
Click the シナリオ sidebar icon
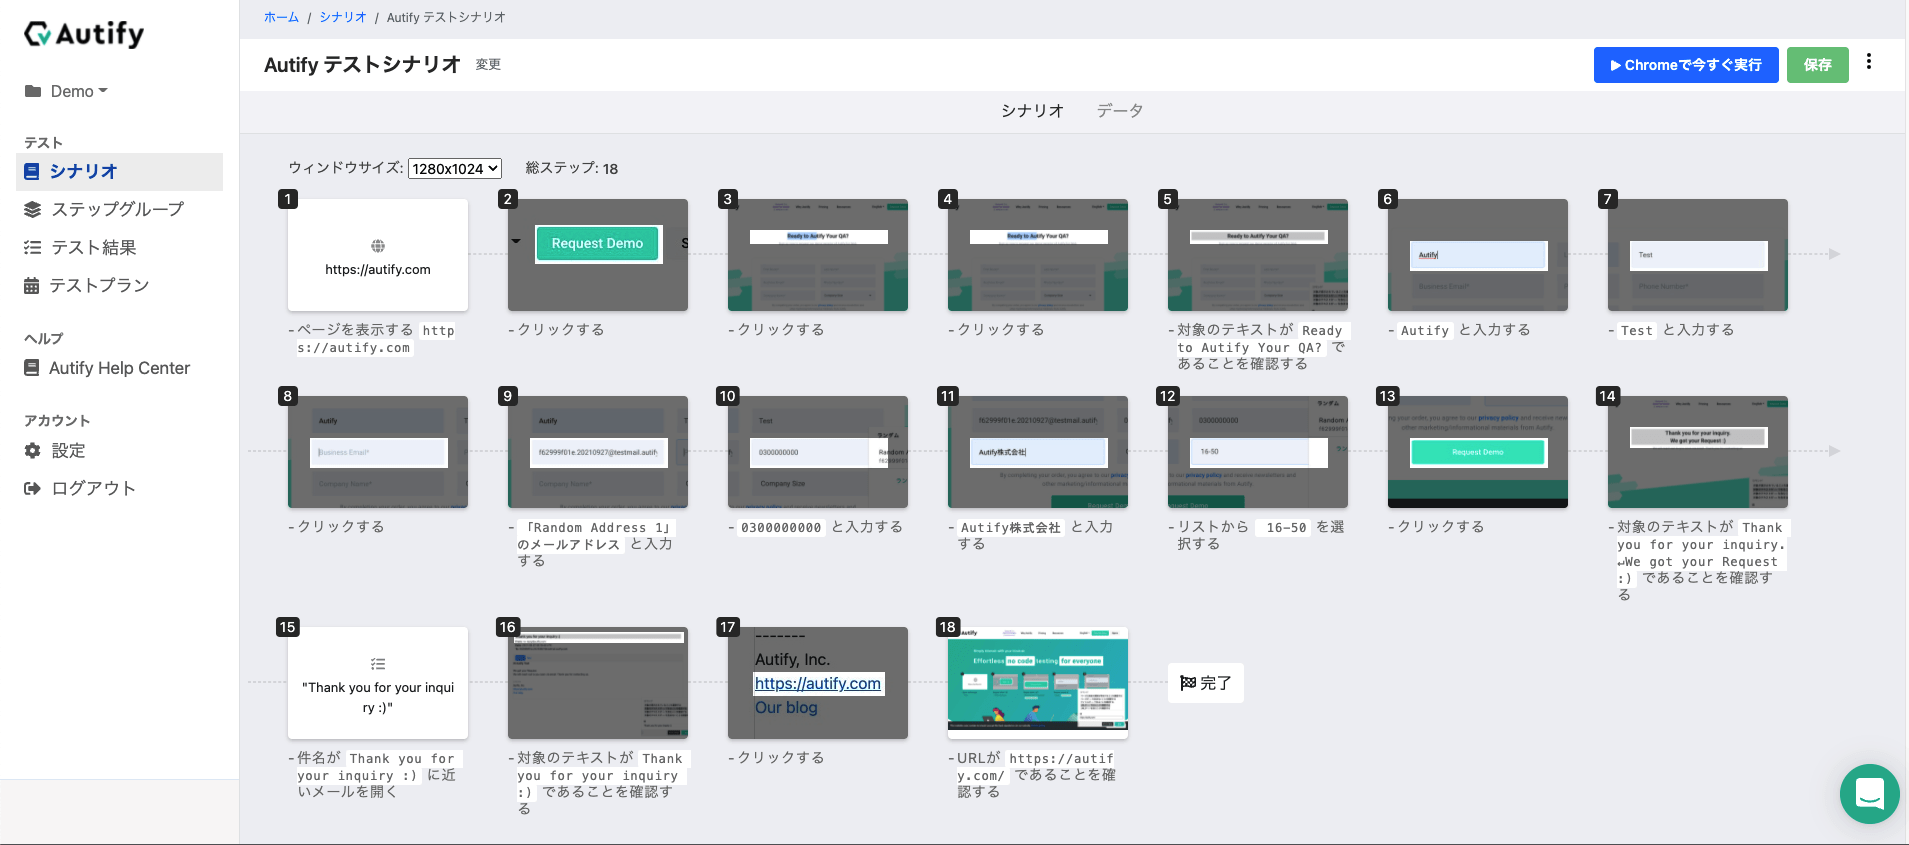32,172
